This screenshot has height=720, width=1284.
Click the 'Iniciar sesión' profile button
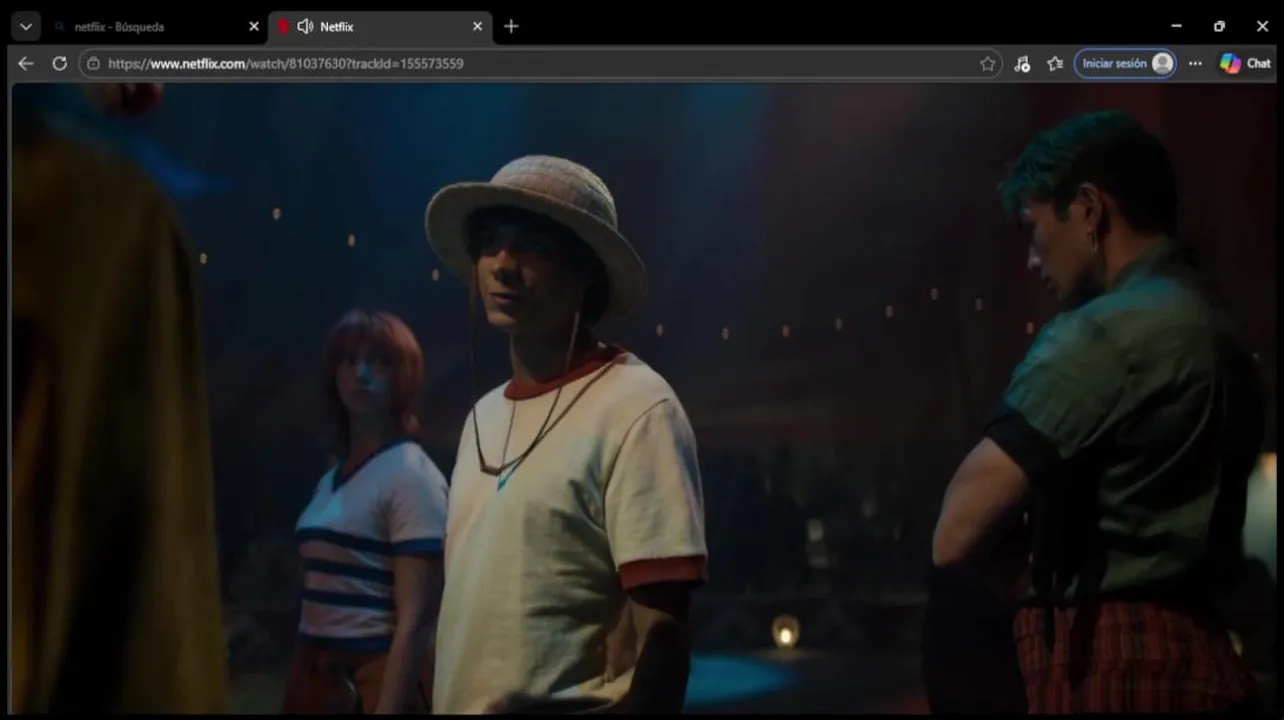click(x=1125, y=63)
